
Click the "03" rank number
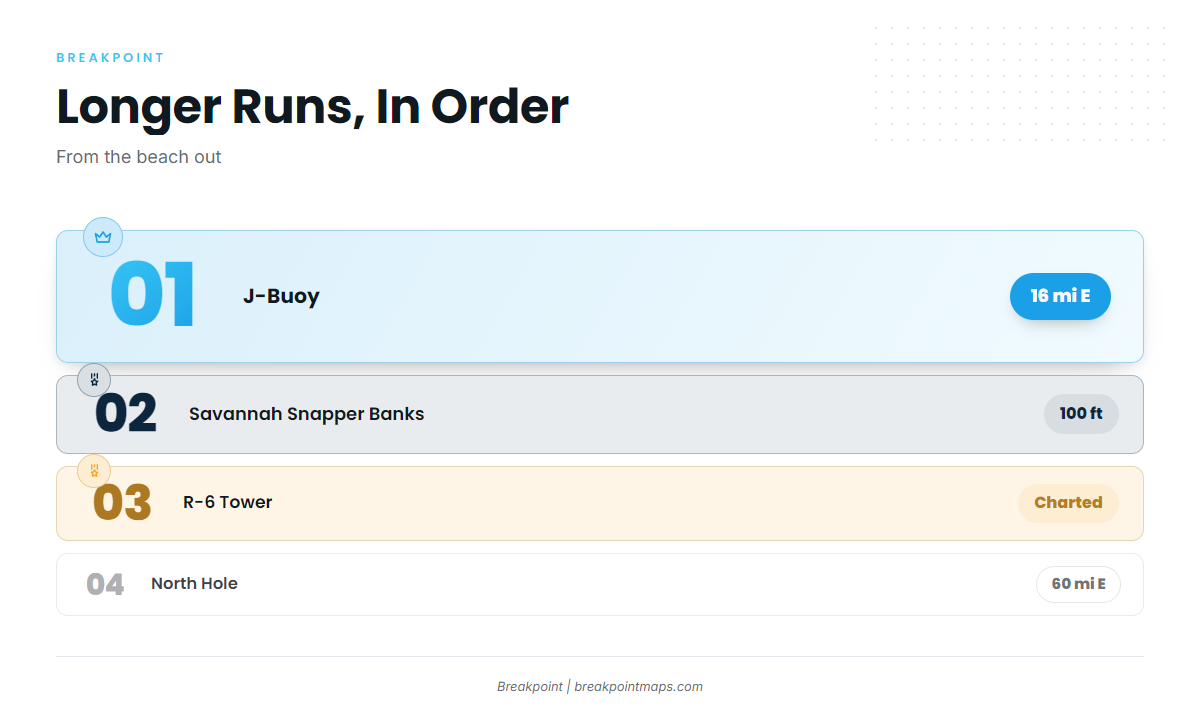click(x=122, y=503)
